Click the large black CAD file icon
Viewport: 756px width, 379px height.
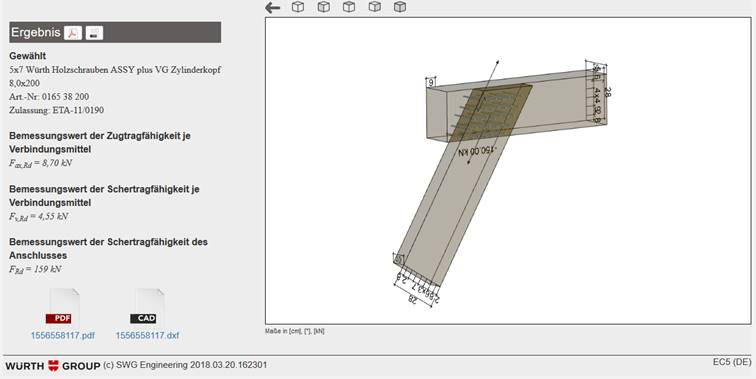[x=147, y=309]
